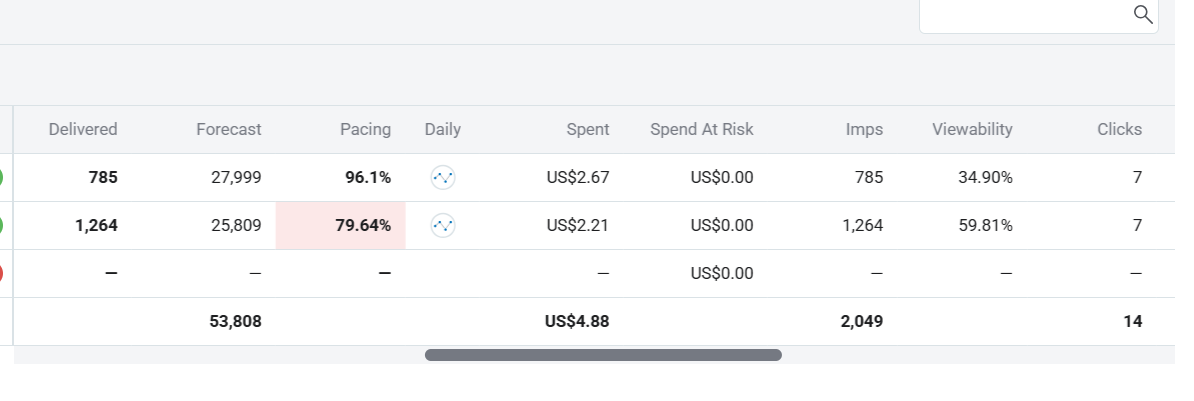This screenshot has height=401, width=1194.
Task: Open Daily chart icon for 79.64% pacing row
Action: pyautogui.click(x=443, y=226)
